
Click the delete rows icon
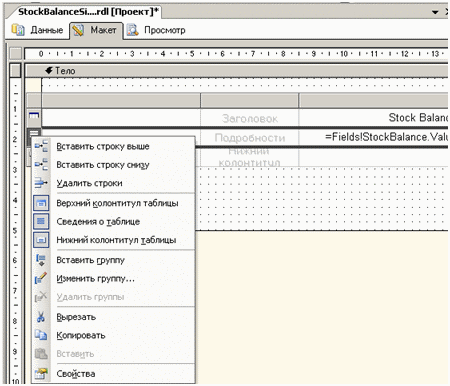tap(41, 183)
